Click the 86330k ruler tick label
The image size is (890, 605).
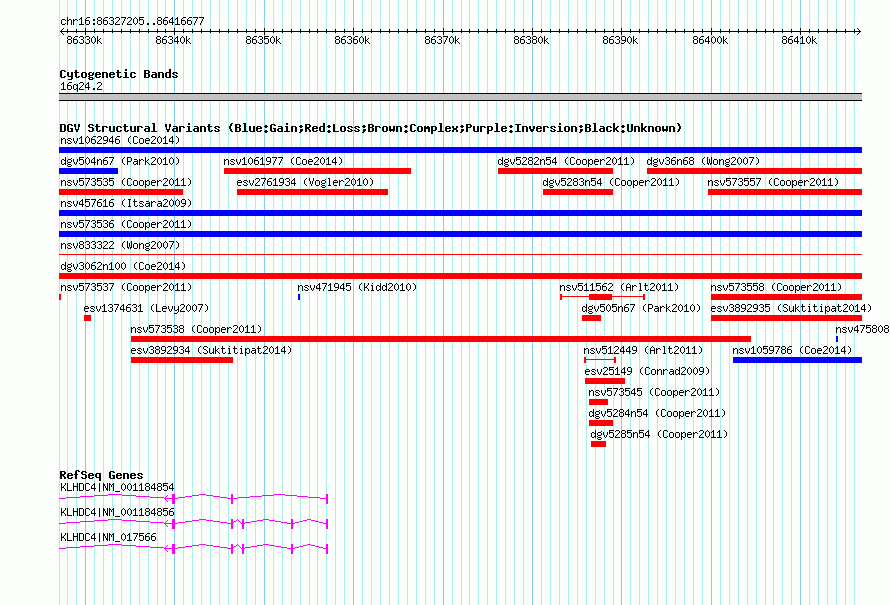[x=84, y=40]
